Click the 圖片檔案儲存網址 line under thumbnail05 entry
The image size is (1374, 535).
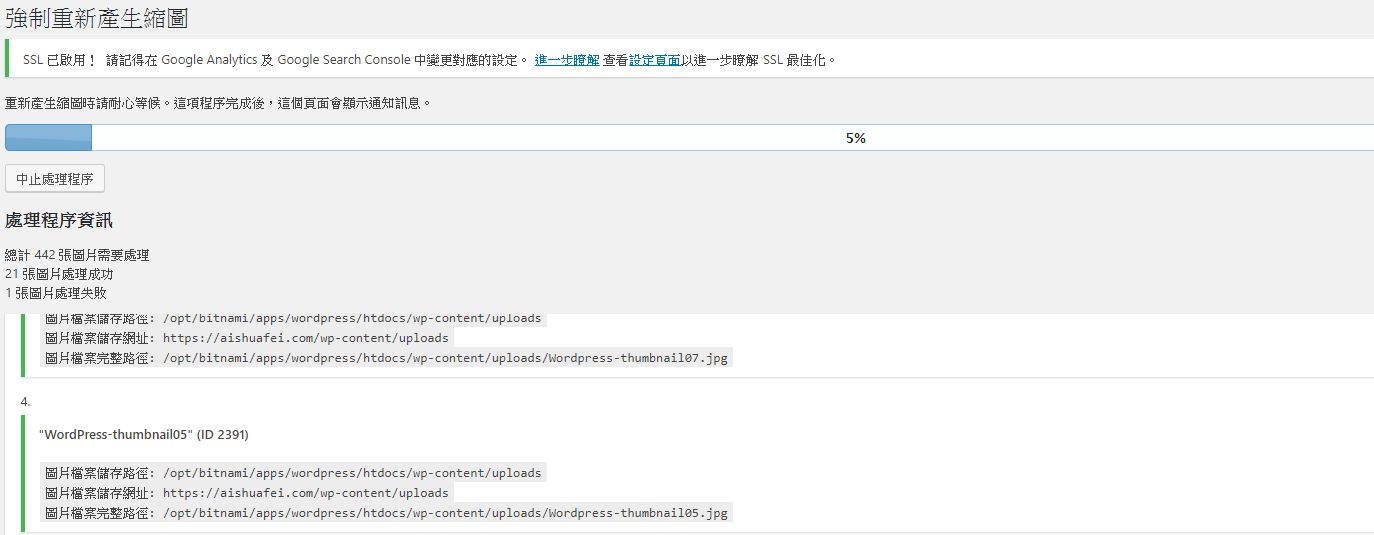click(247, 493)
